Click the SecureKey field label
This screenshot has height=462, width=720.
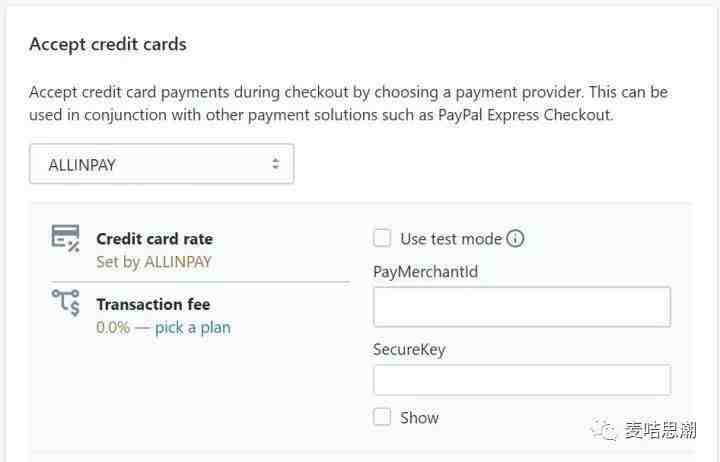point(409,350)
